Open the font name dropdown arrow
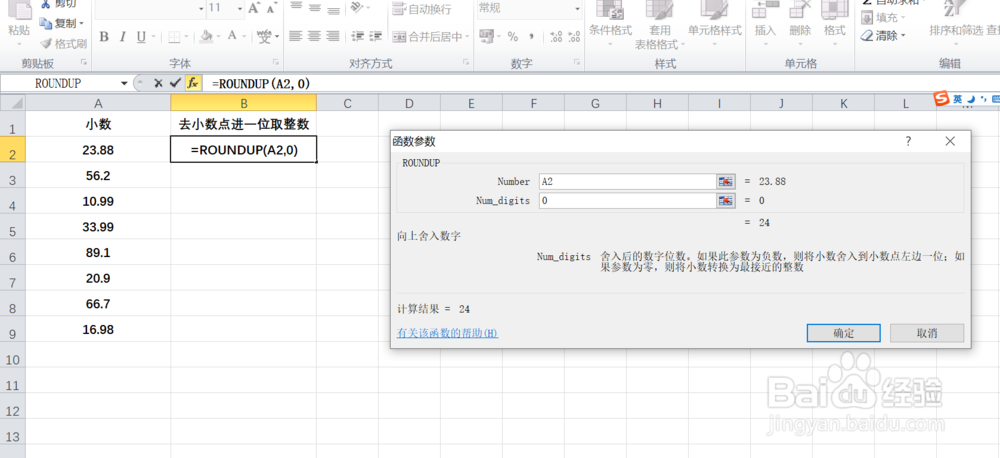This screenshot has height=458, width=1000. [202, 9]
